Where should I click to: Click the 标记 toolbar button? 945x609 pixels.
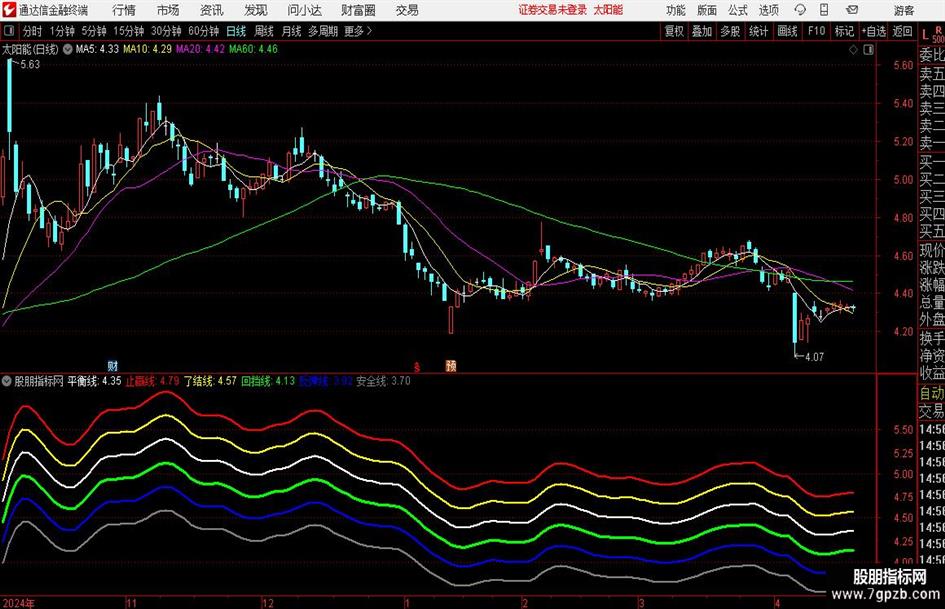(844, 31)
